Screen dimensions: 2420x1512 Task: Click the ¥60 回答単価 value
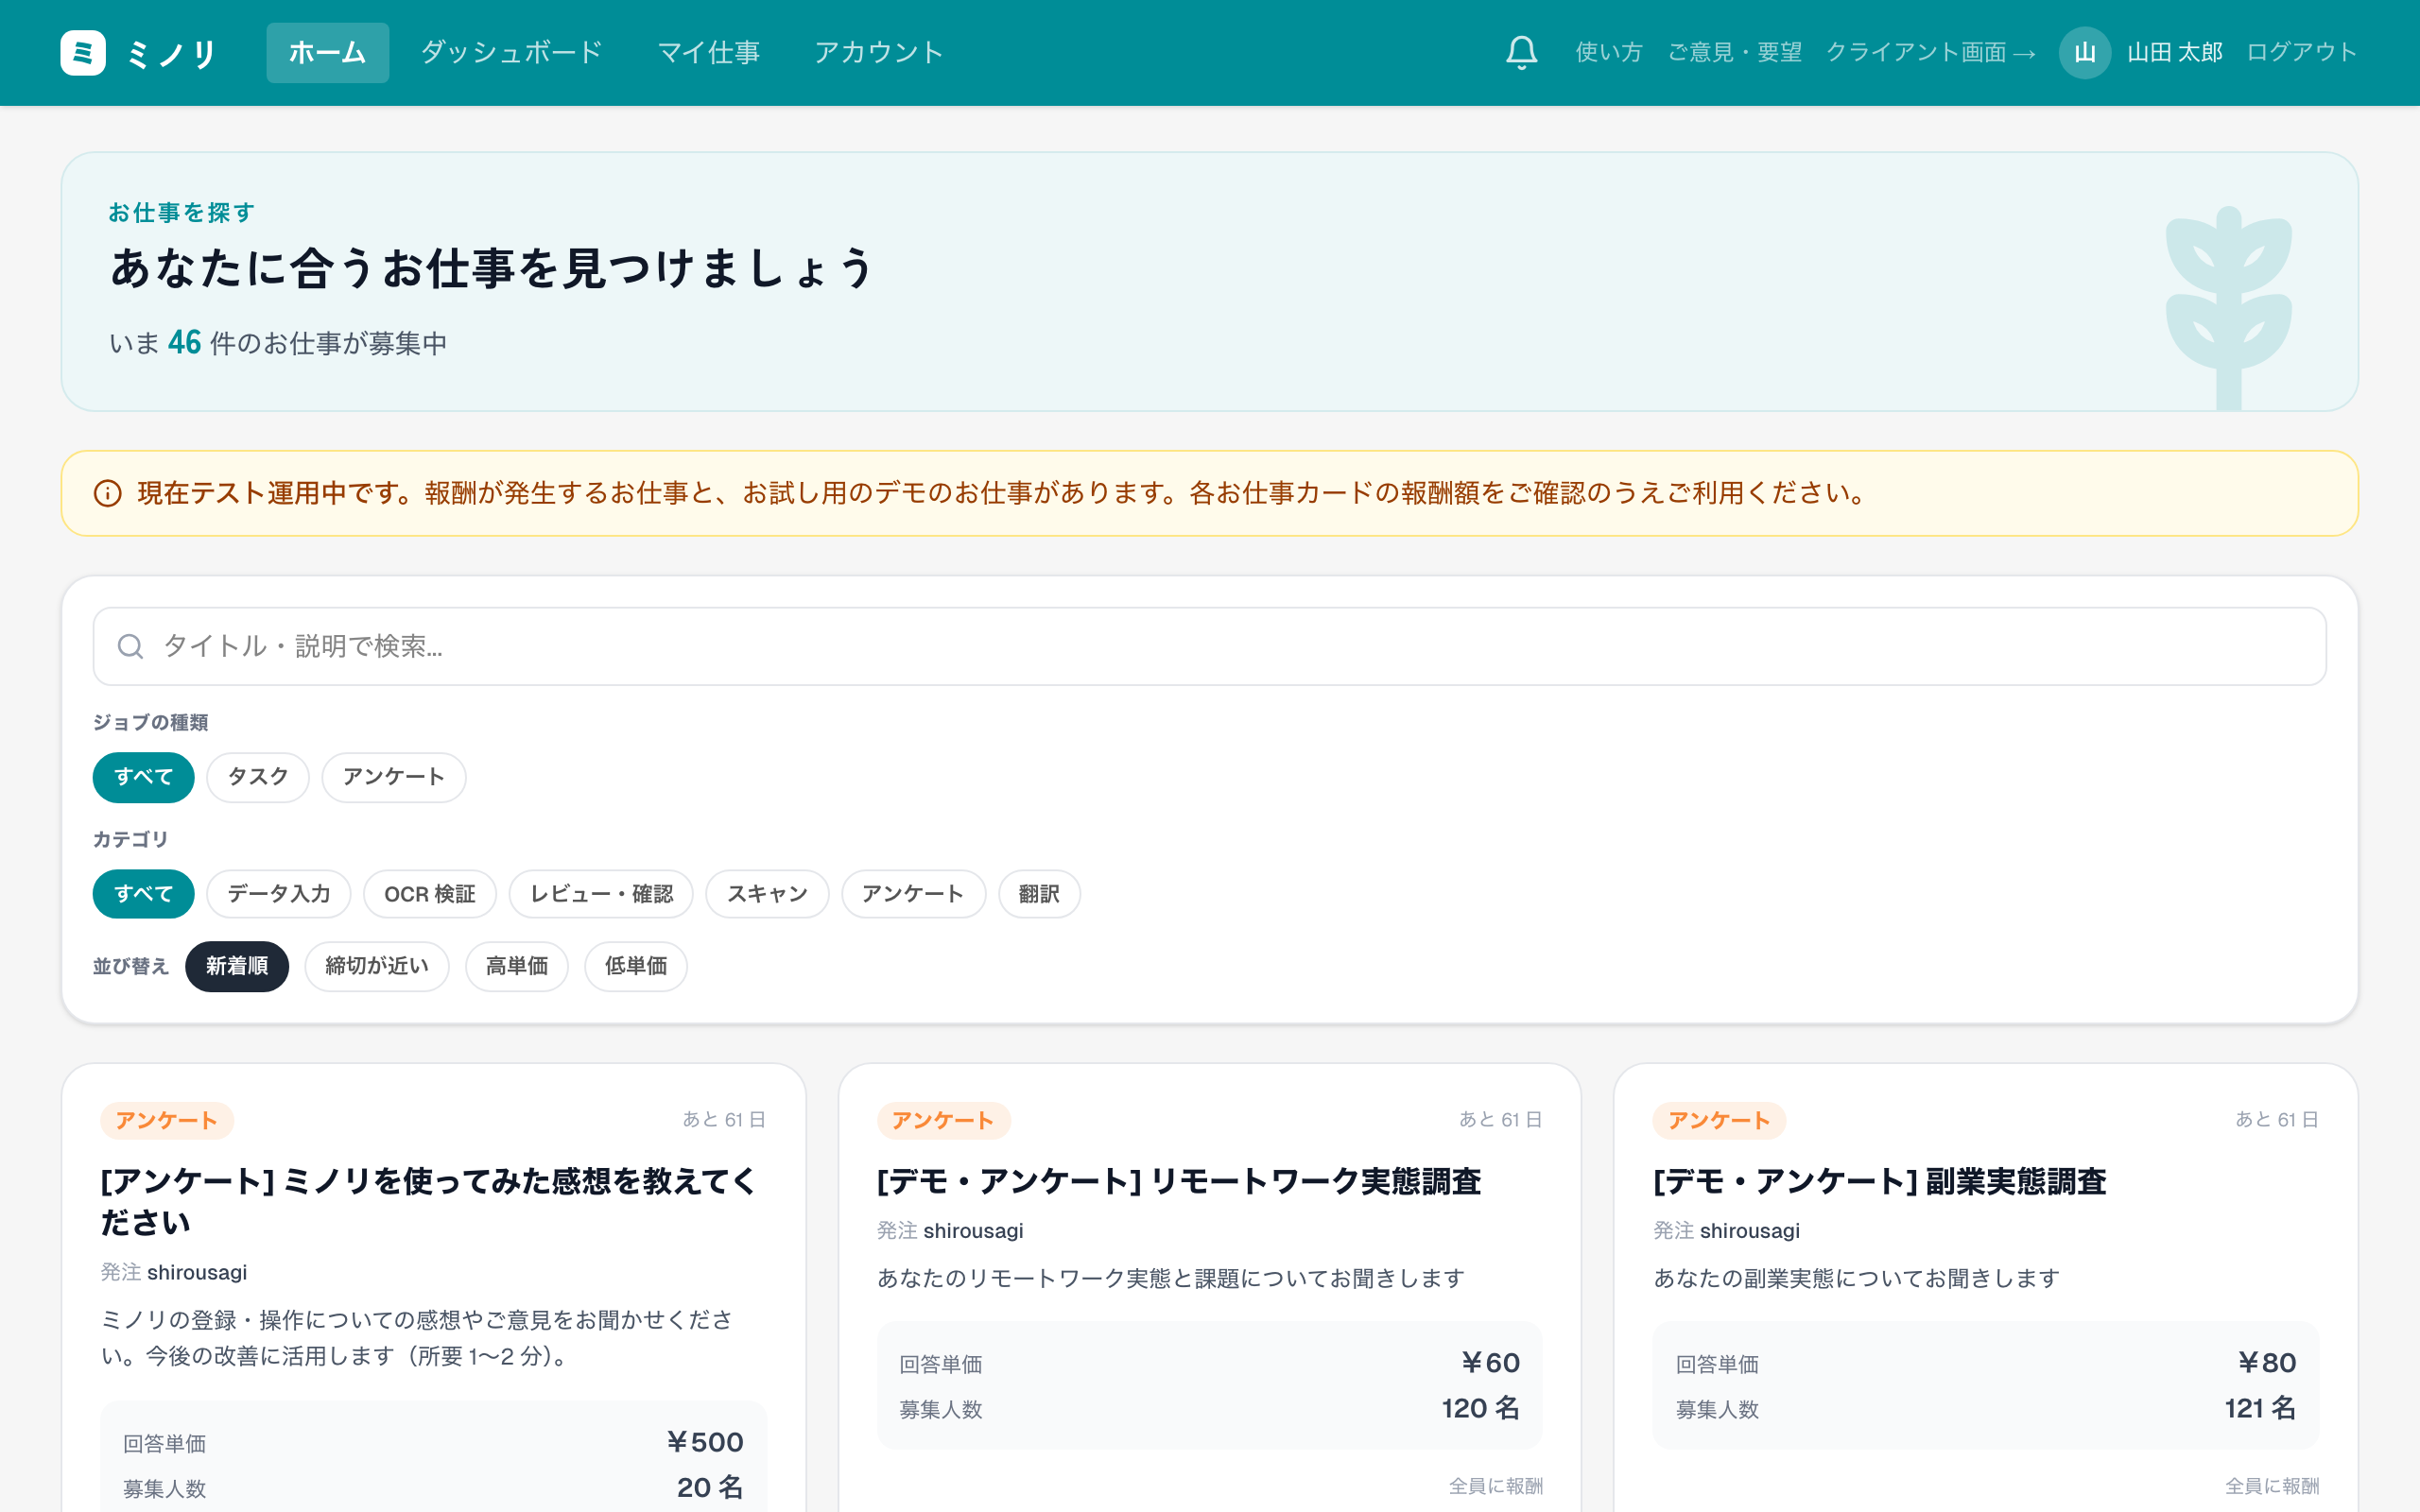pyautogui.click(x=1490, y=1363)
